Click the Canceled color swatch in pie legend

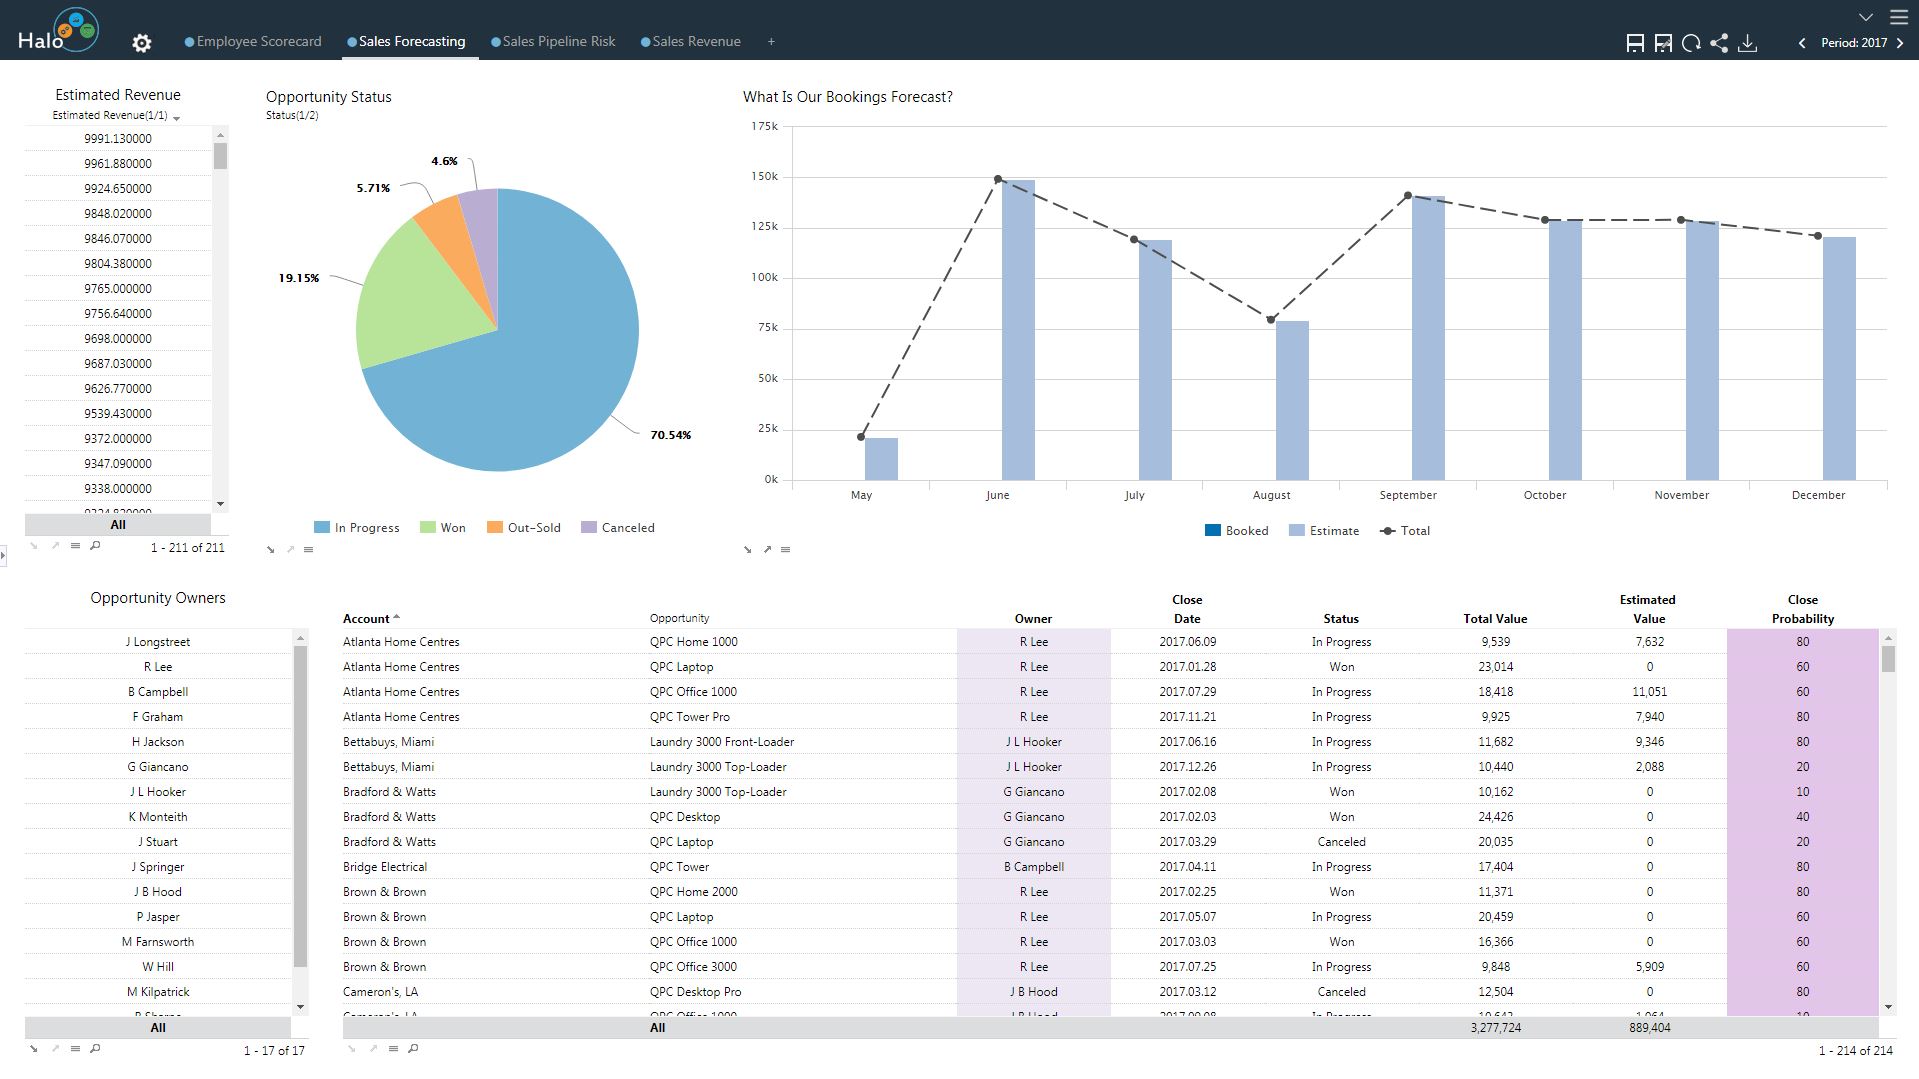[589, 527]
